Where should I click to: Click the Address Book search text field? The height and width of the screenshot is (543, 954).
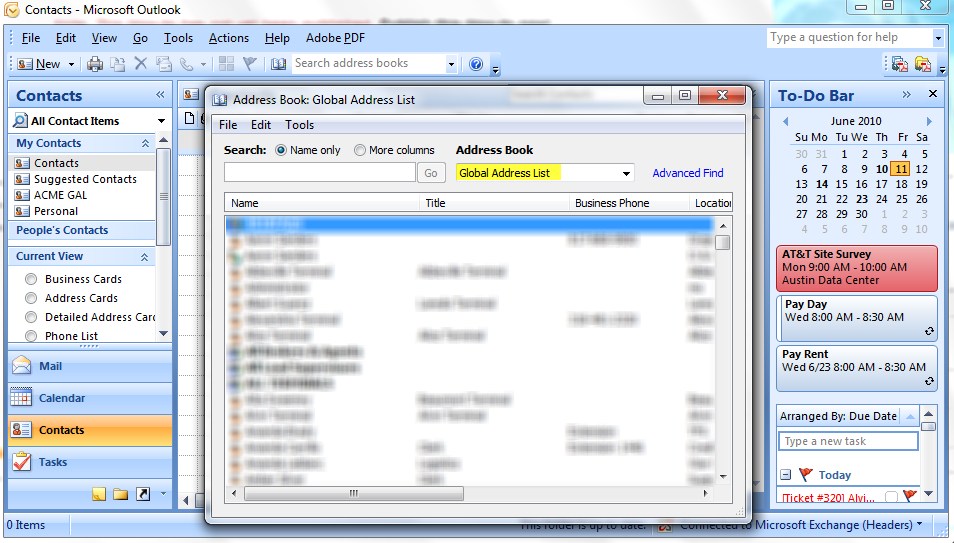[319, 172]
